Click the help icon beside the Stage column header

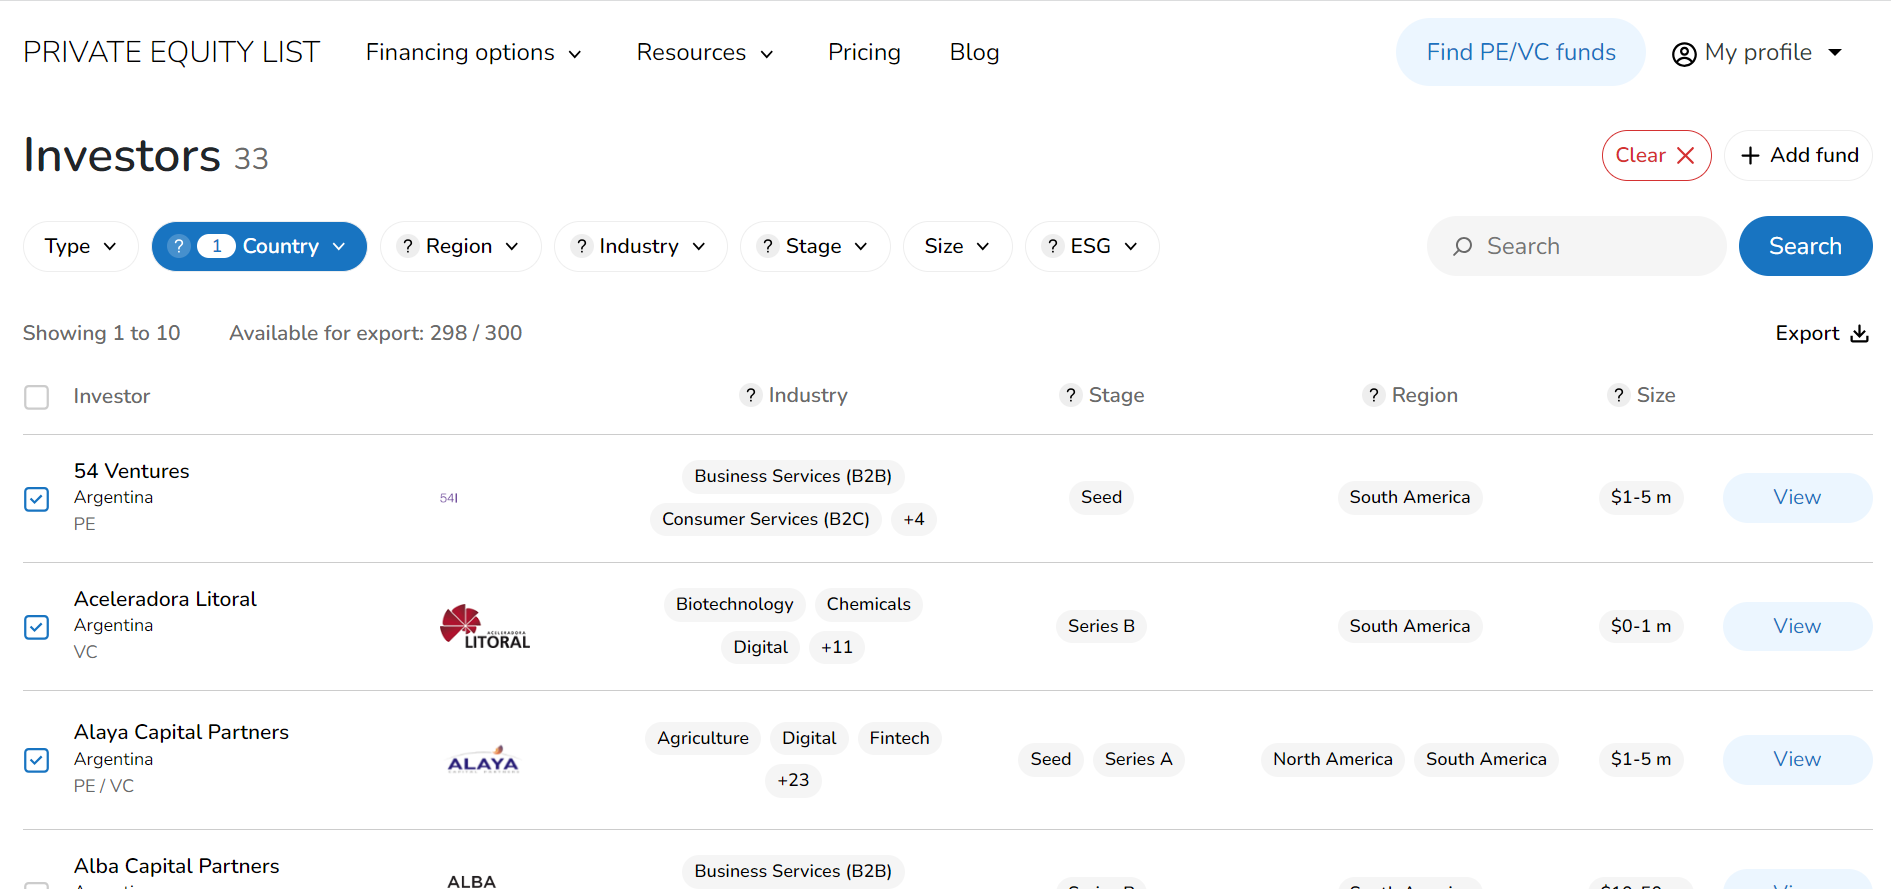coord(1070,395)
